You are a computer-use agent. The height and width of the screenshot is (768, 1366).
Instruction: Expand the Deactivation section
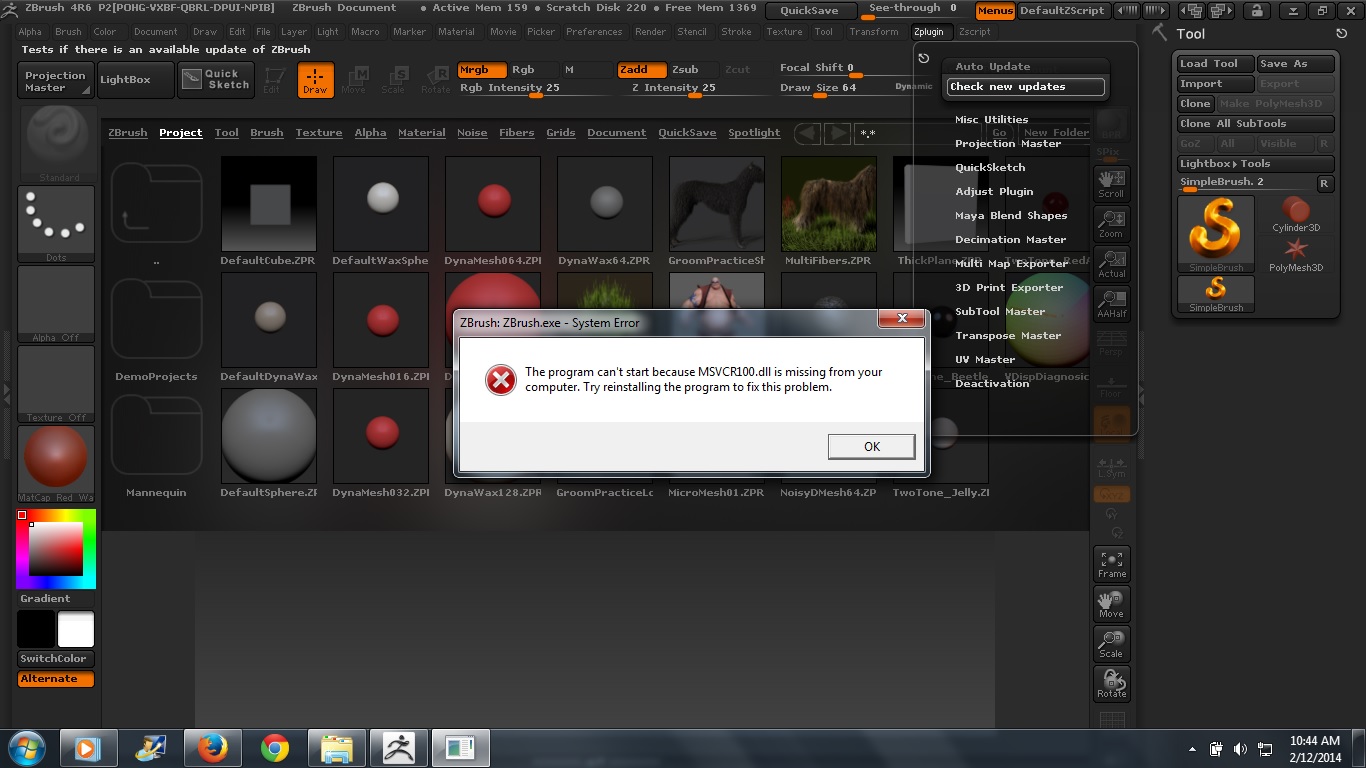(x=992, y=384)
